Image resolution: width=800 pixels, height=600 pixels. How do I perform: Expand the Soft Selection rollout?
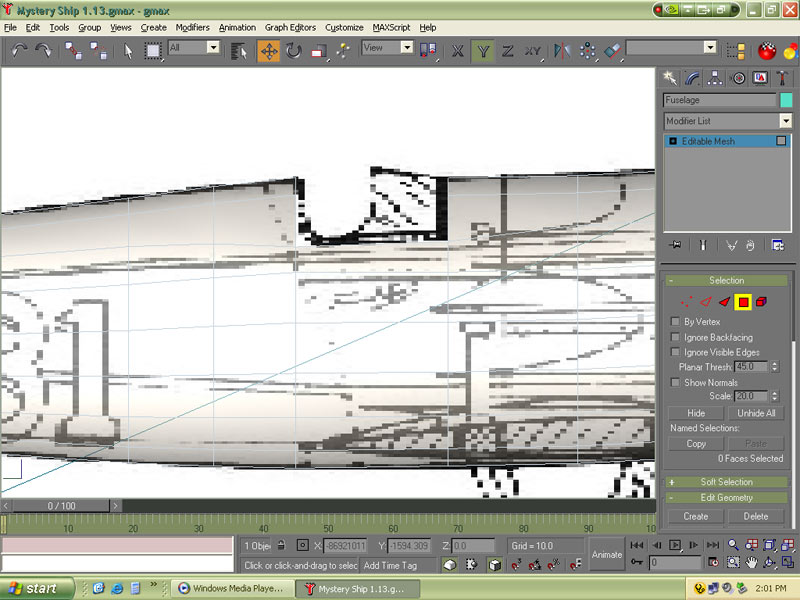click(x=727, y=482)
